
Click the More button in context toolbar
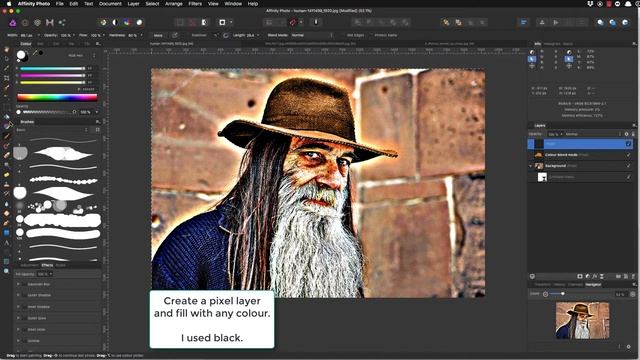click(x=158, y=35)
